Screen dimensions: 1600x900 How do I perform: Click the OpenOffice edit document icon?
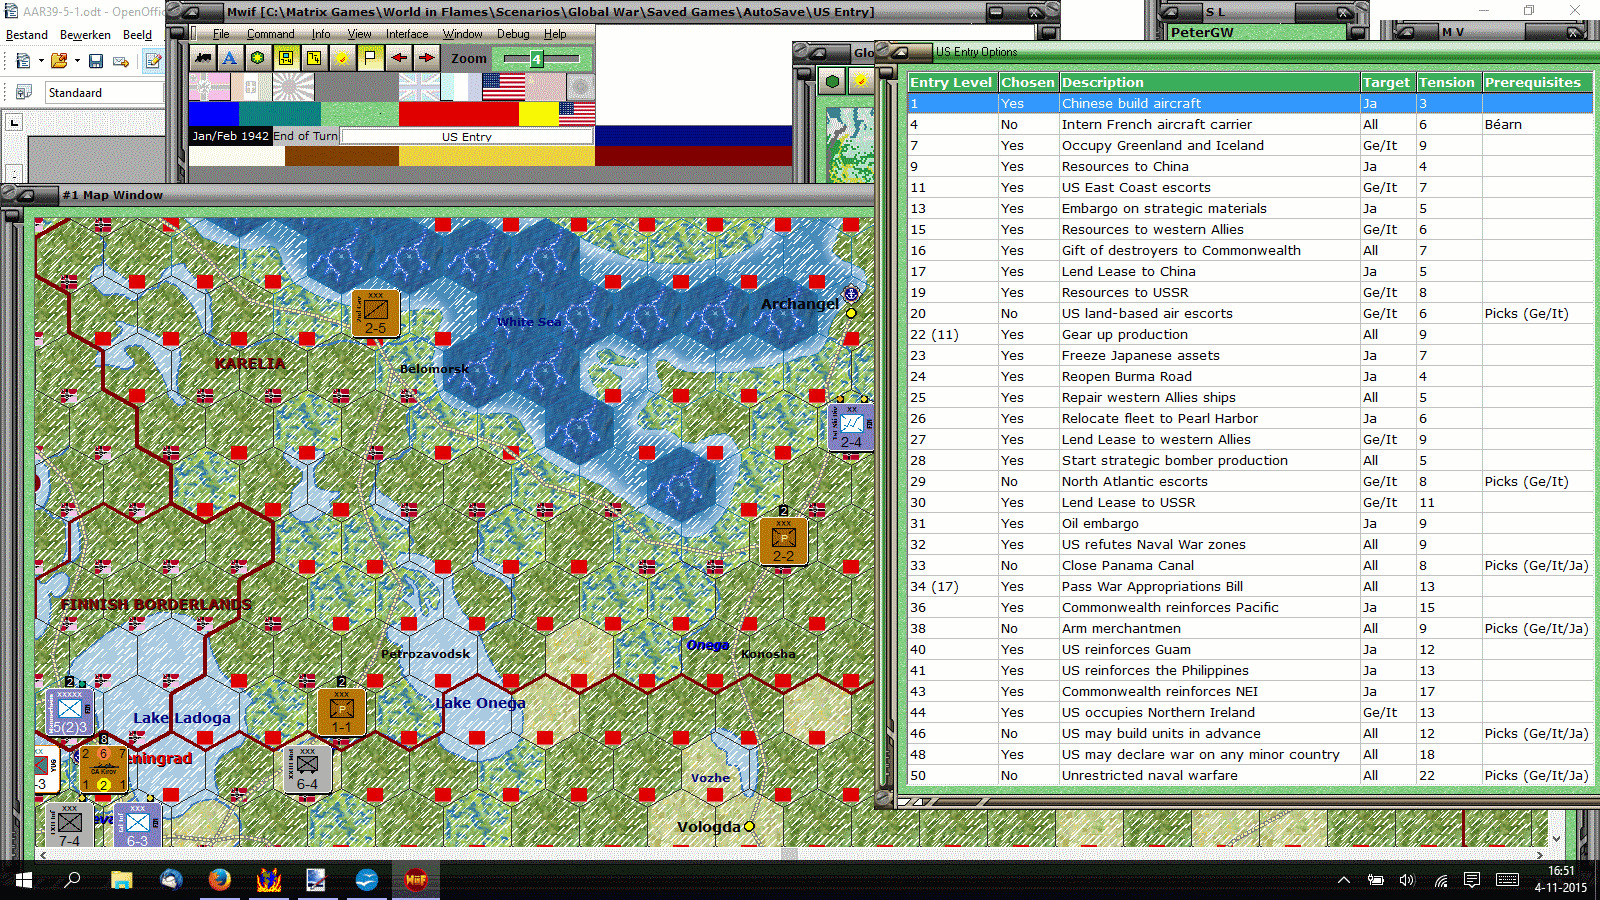153,61
